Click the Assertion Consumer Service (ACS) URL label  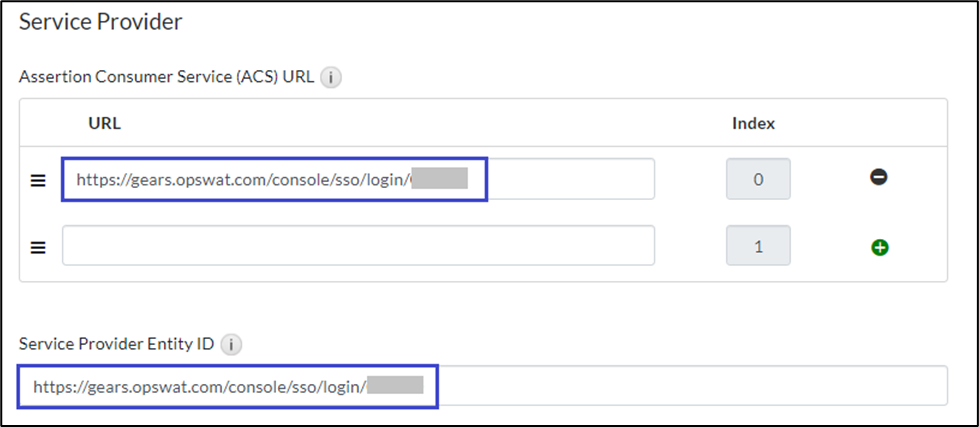point(167,77)
